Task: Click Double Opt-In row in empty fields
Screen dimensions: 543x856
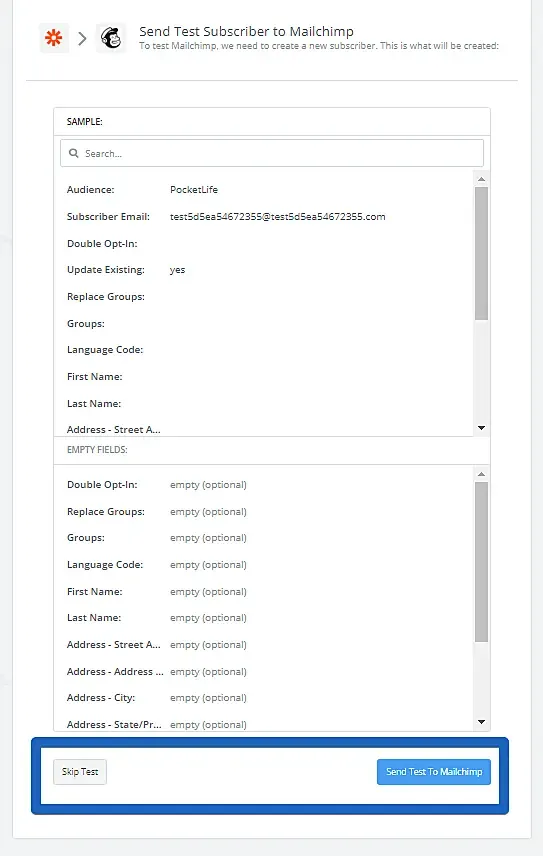Action: click(x=264, y=485)
